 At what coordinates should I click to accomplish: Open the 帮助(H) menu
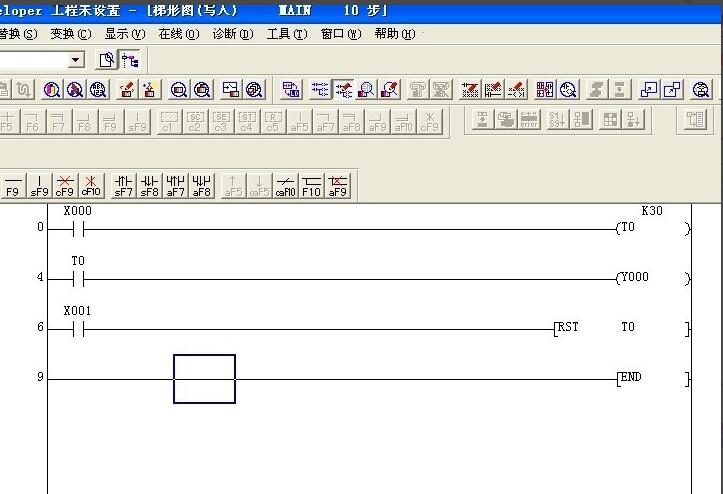(x=395, y=34)
